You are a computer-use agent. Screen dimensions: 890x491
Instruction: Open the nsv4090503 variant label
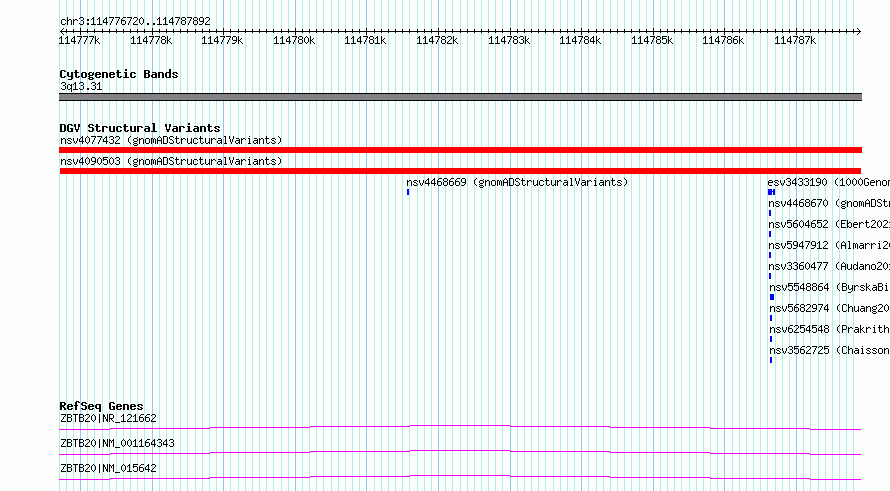pyautogui.click(x=171, y=161)
